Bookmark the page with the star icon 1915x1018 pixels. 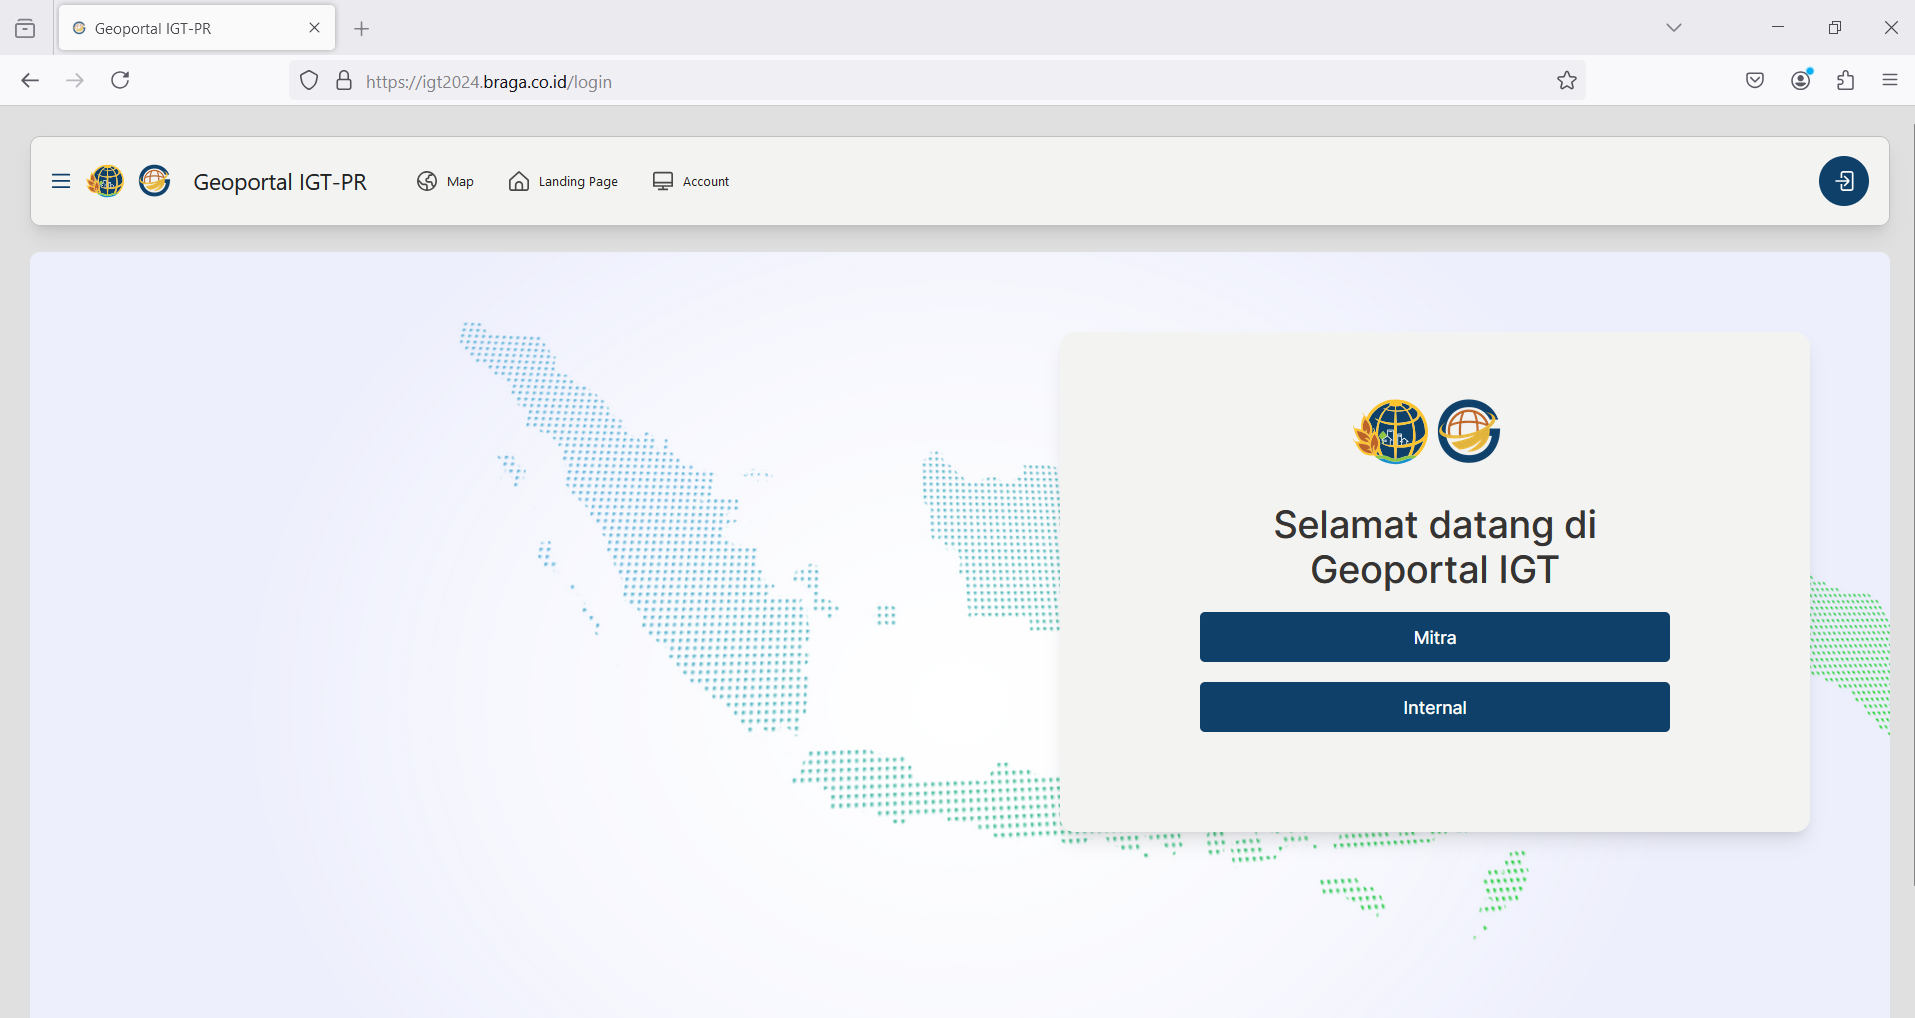[1566, 80]
